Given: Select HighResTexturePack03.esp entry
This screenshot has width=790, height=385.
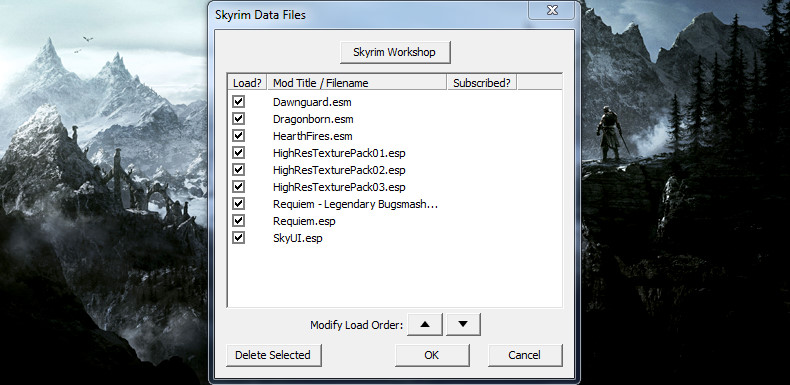Looking at the screenshot, I should point(339,187).
